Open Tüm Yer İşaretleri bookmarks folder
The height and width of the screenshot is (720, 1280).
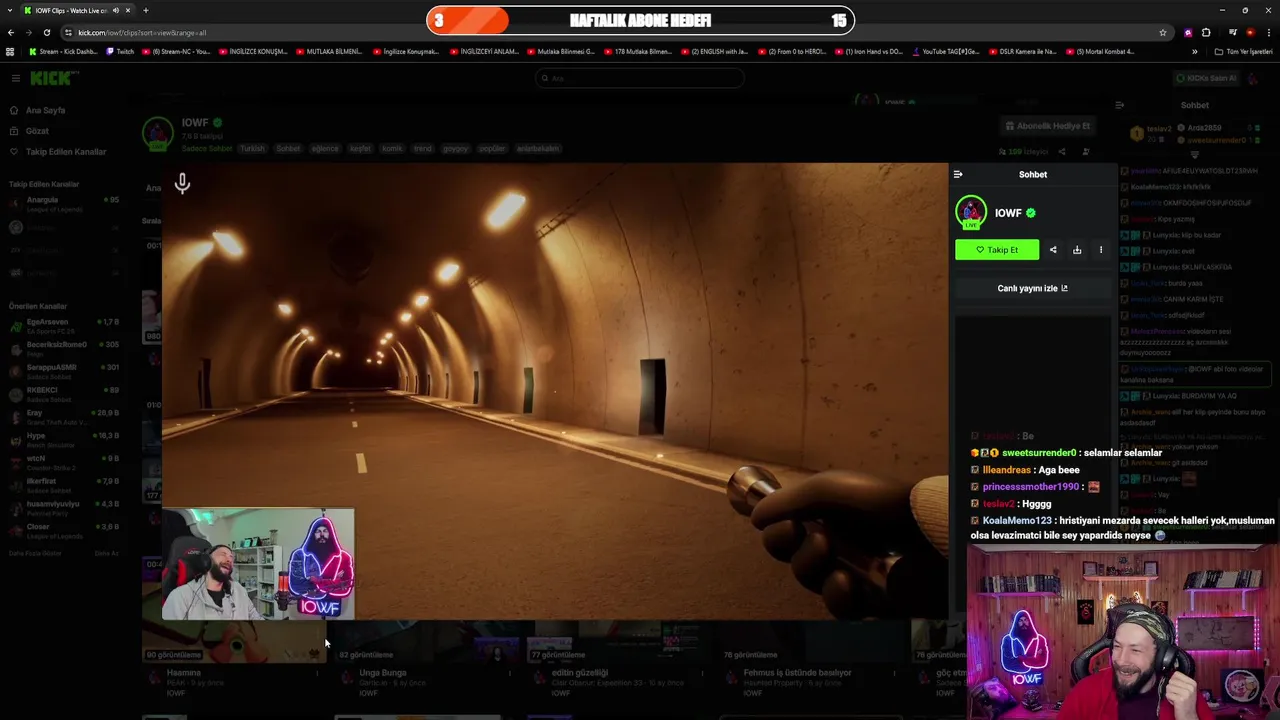point(1243,51)
